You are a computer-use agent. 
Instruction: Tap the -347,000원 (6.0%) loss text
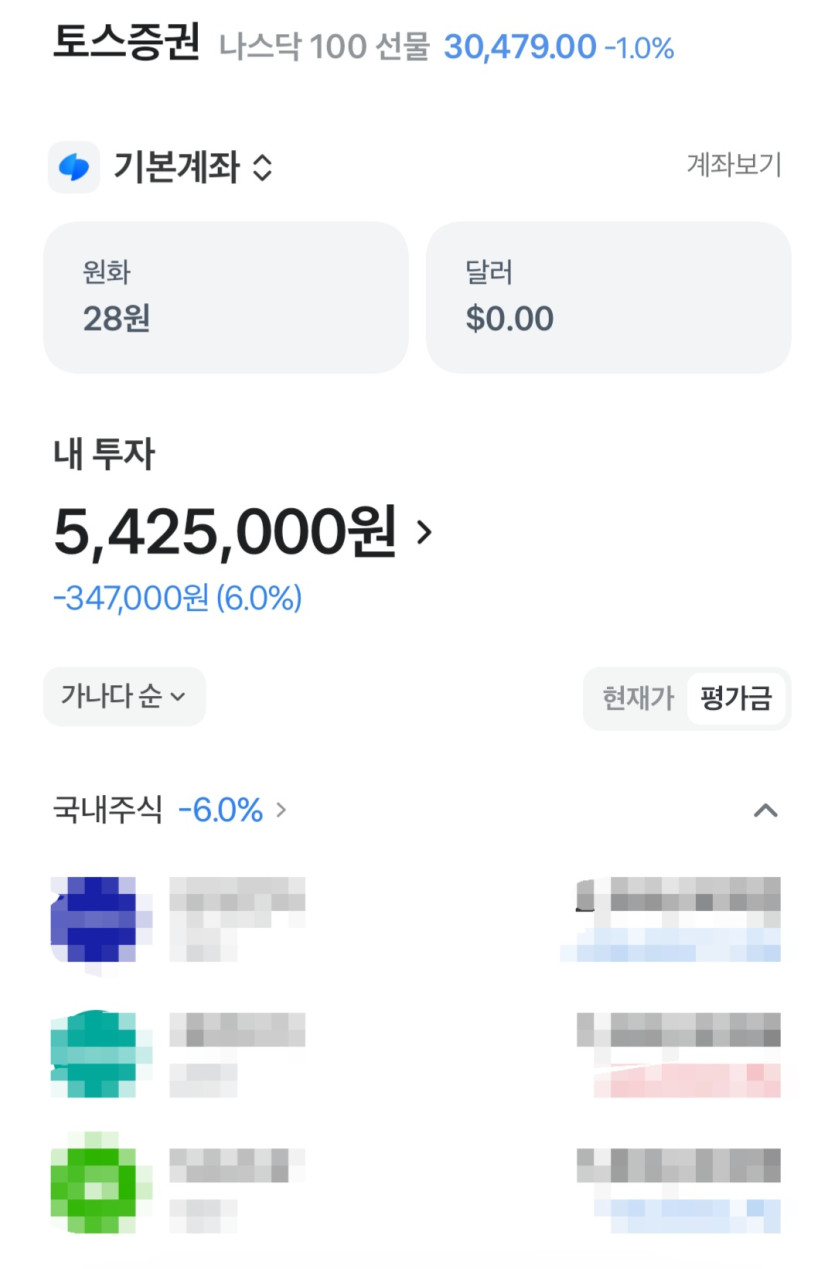coord(177,598)
